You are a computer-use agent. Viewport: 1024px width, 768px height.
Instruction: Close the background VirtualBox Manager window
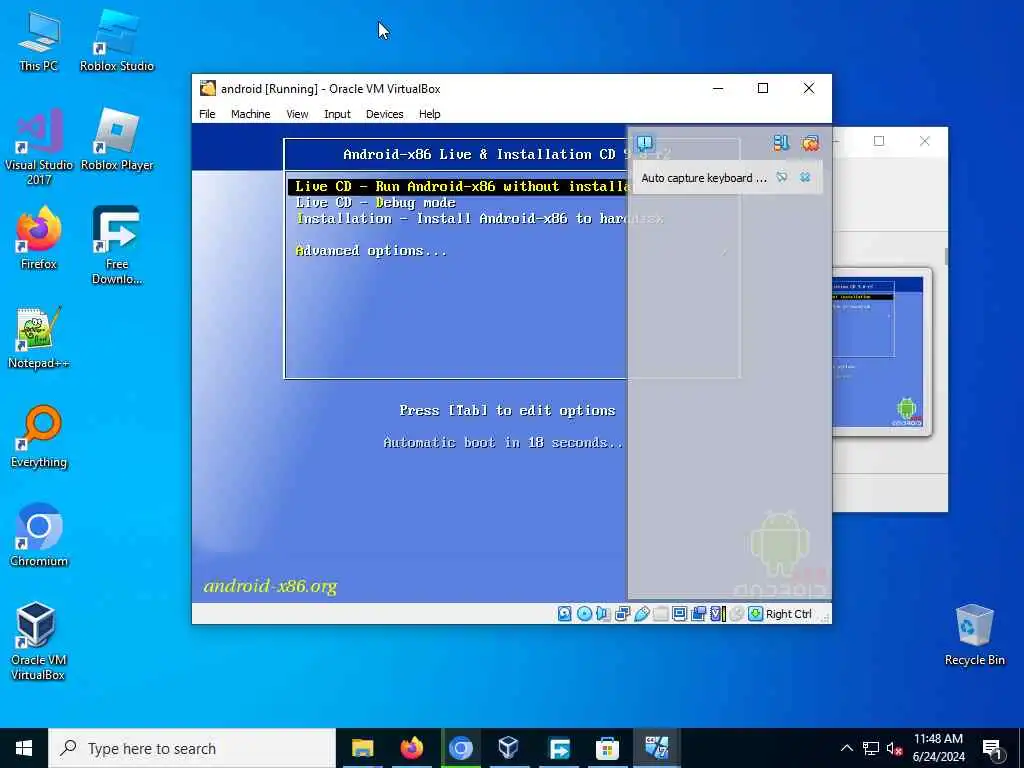tap(925, 141)
